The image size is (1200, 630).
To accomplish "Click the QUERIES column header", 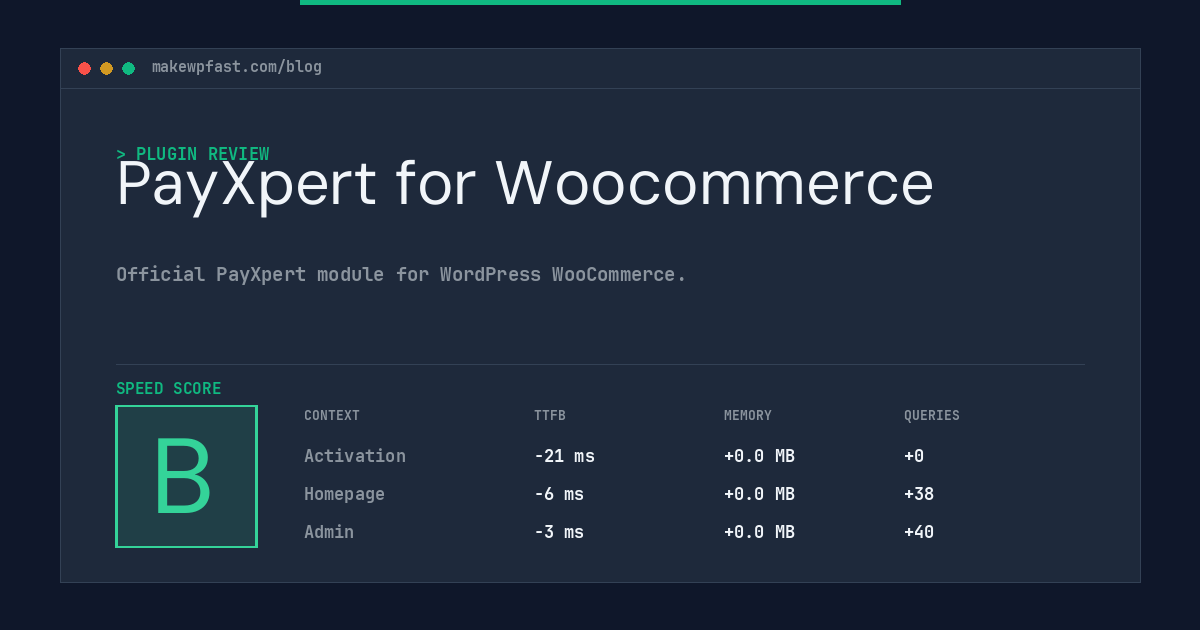I will coord(932,416).
